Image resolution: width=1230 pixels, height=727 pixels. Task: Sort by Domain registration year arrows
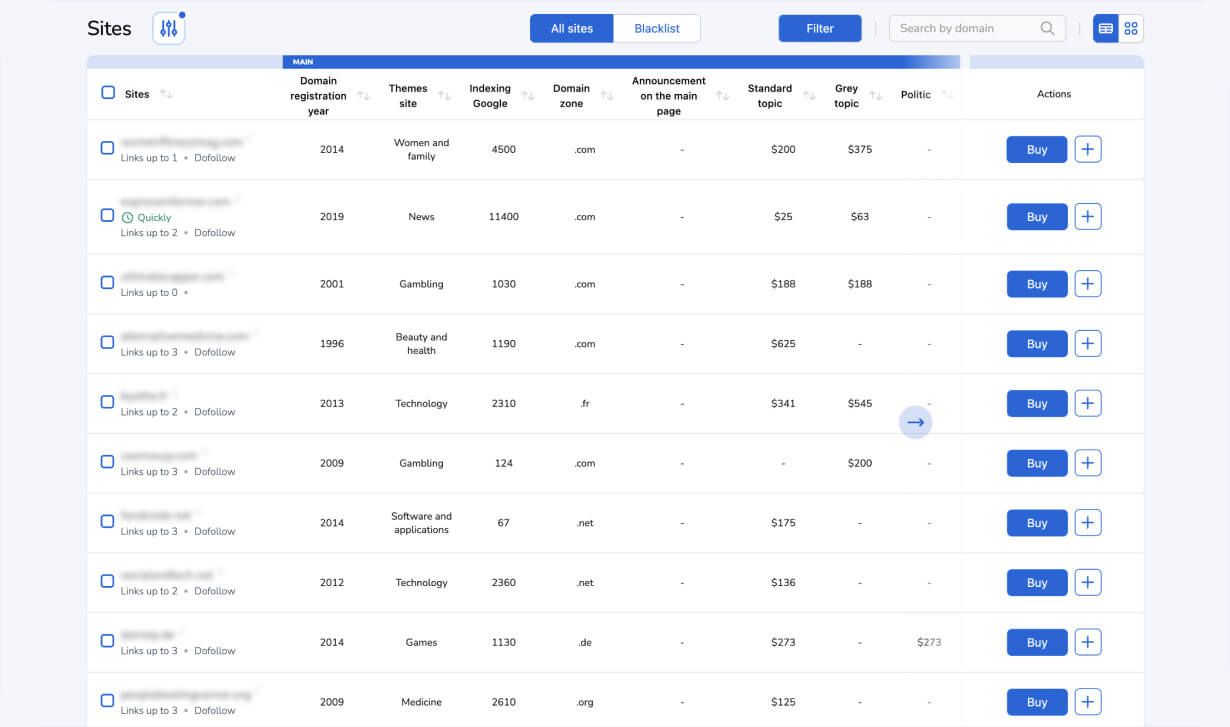click(363, 96)
